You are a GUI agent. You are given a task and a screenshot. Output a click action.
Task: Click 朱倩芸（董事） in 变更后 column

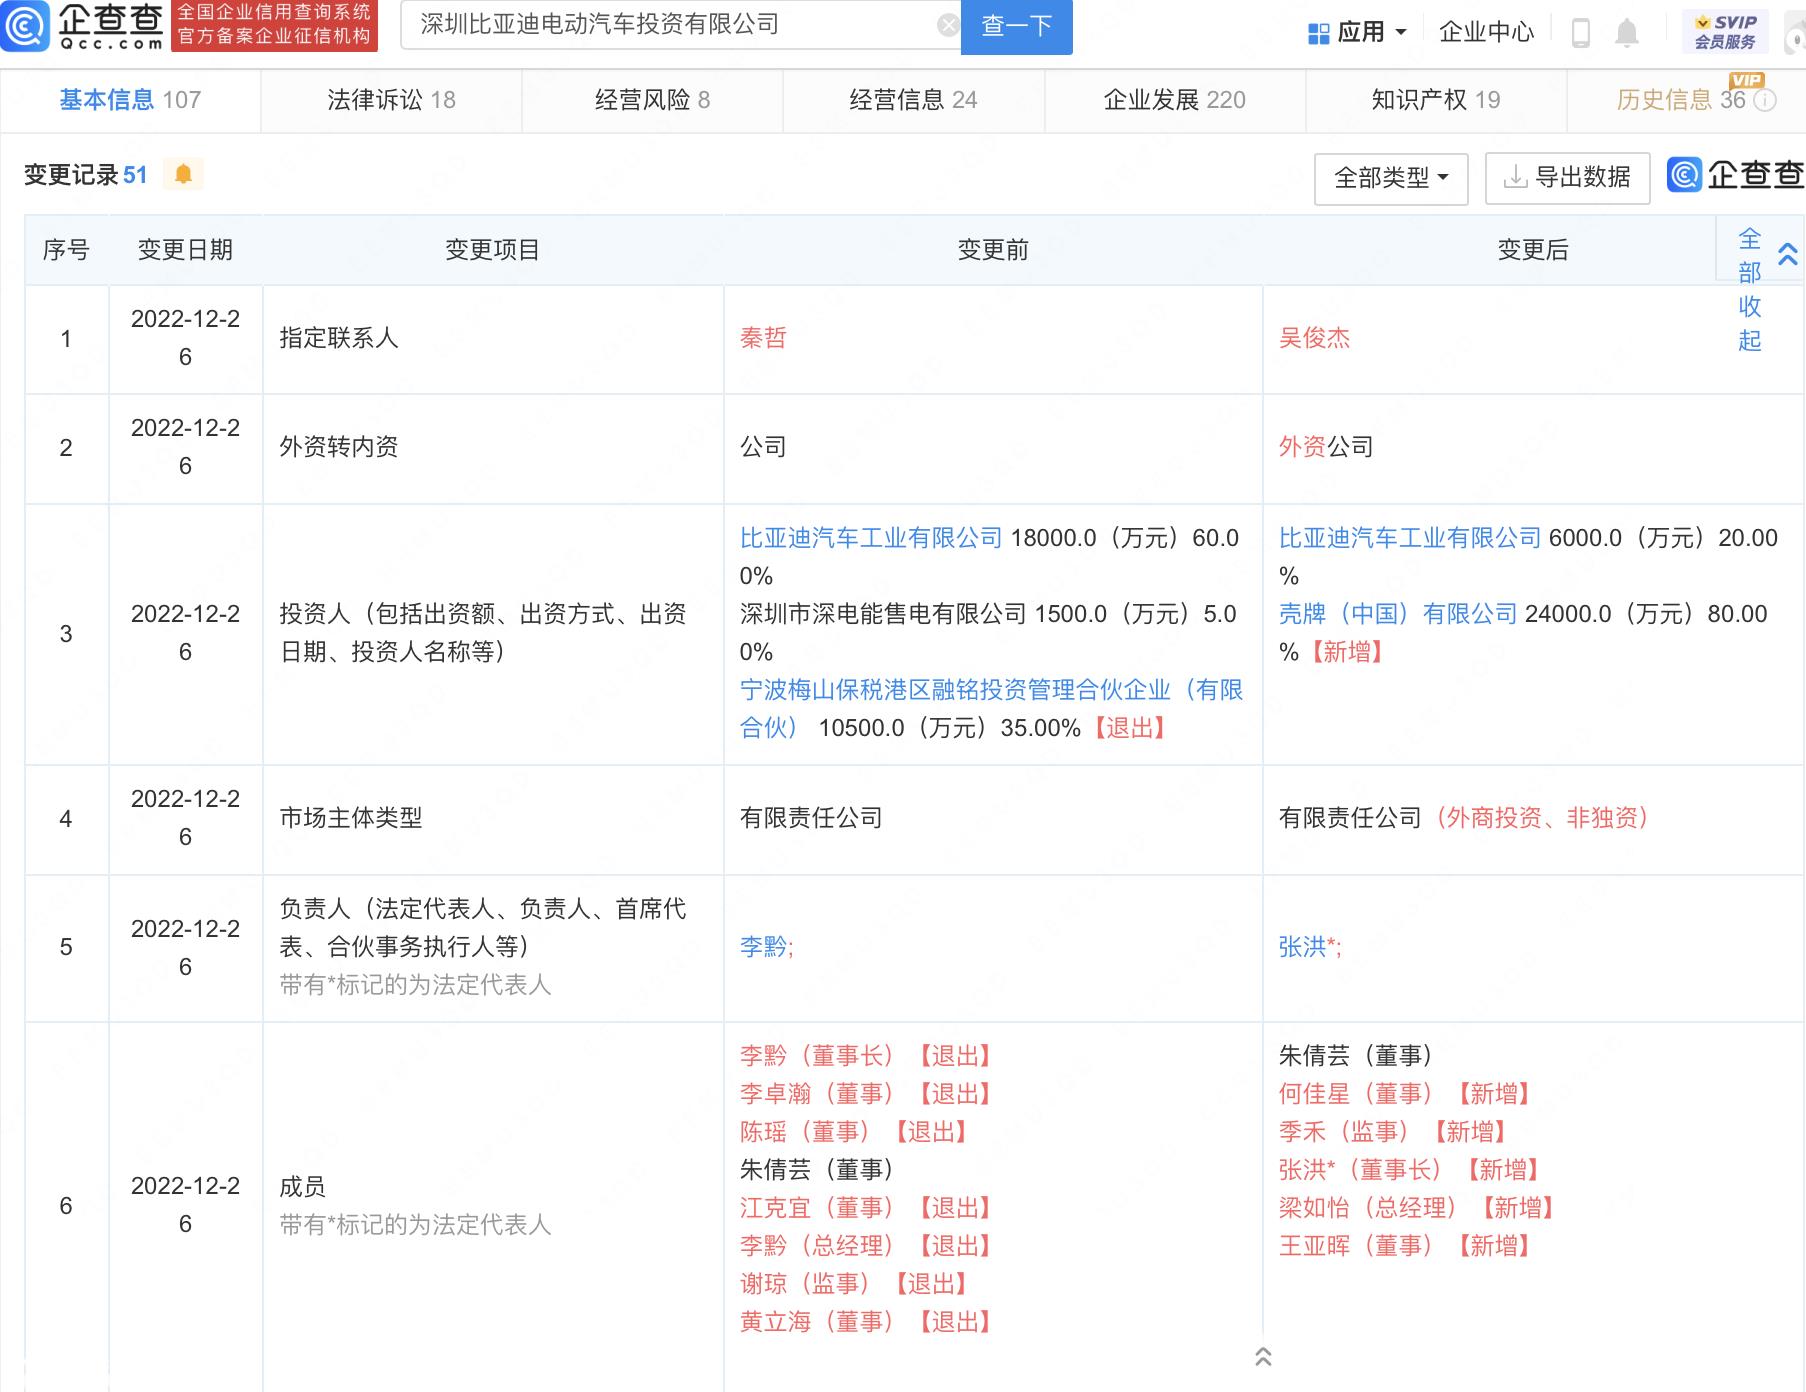(x=1356, y=1056)
